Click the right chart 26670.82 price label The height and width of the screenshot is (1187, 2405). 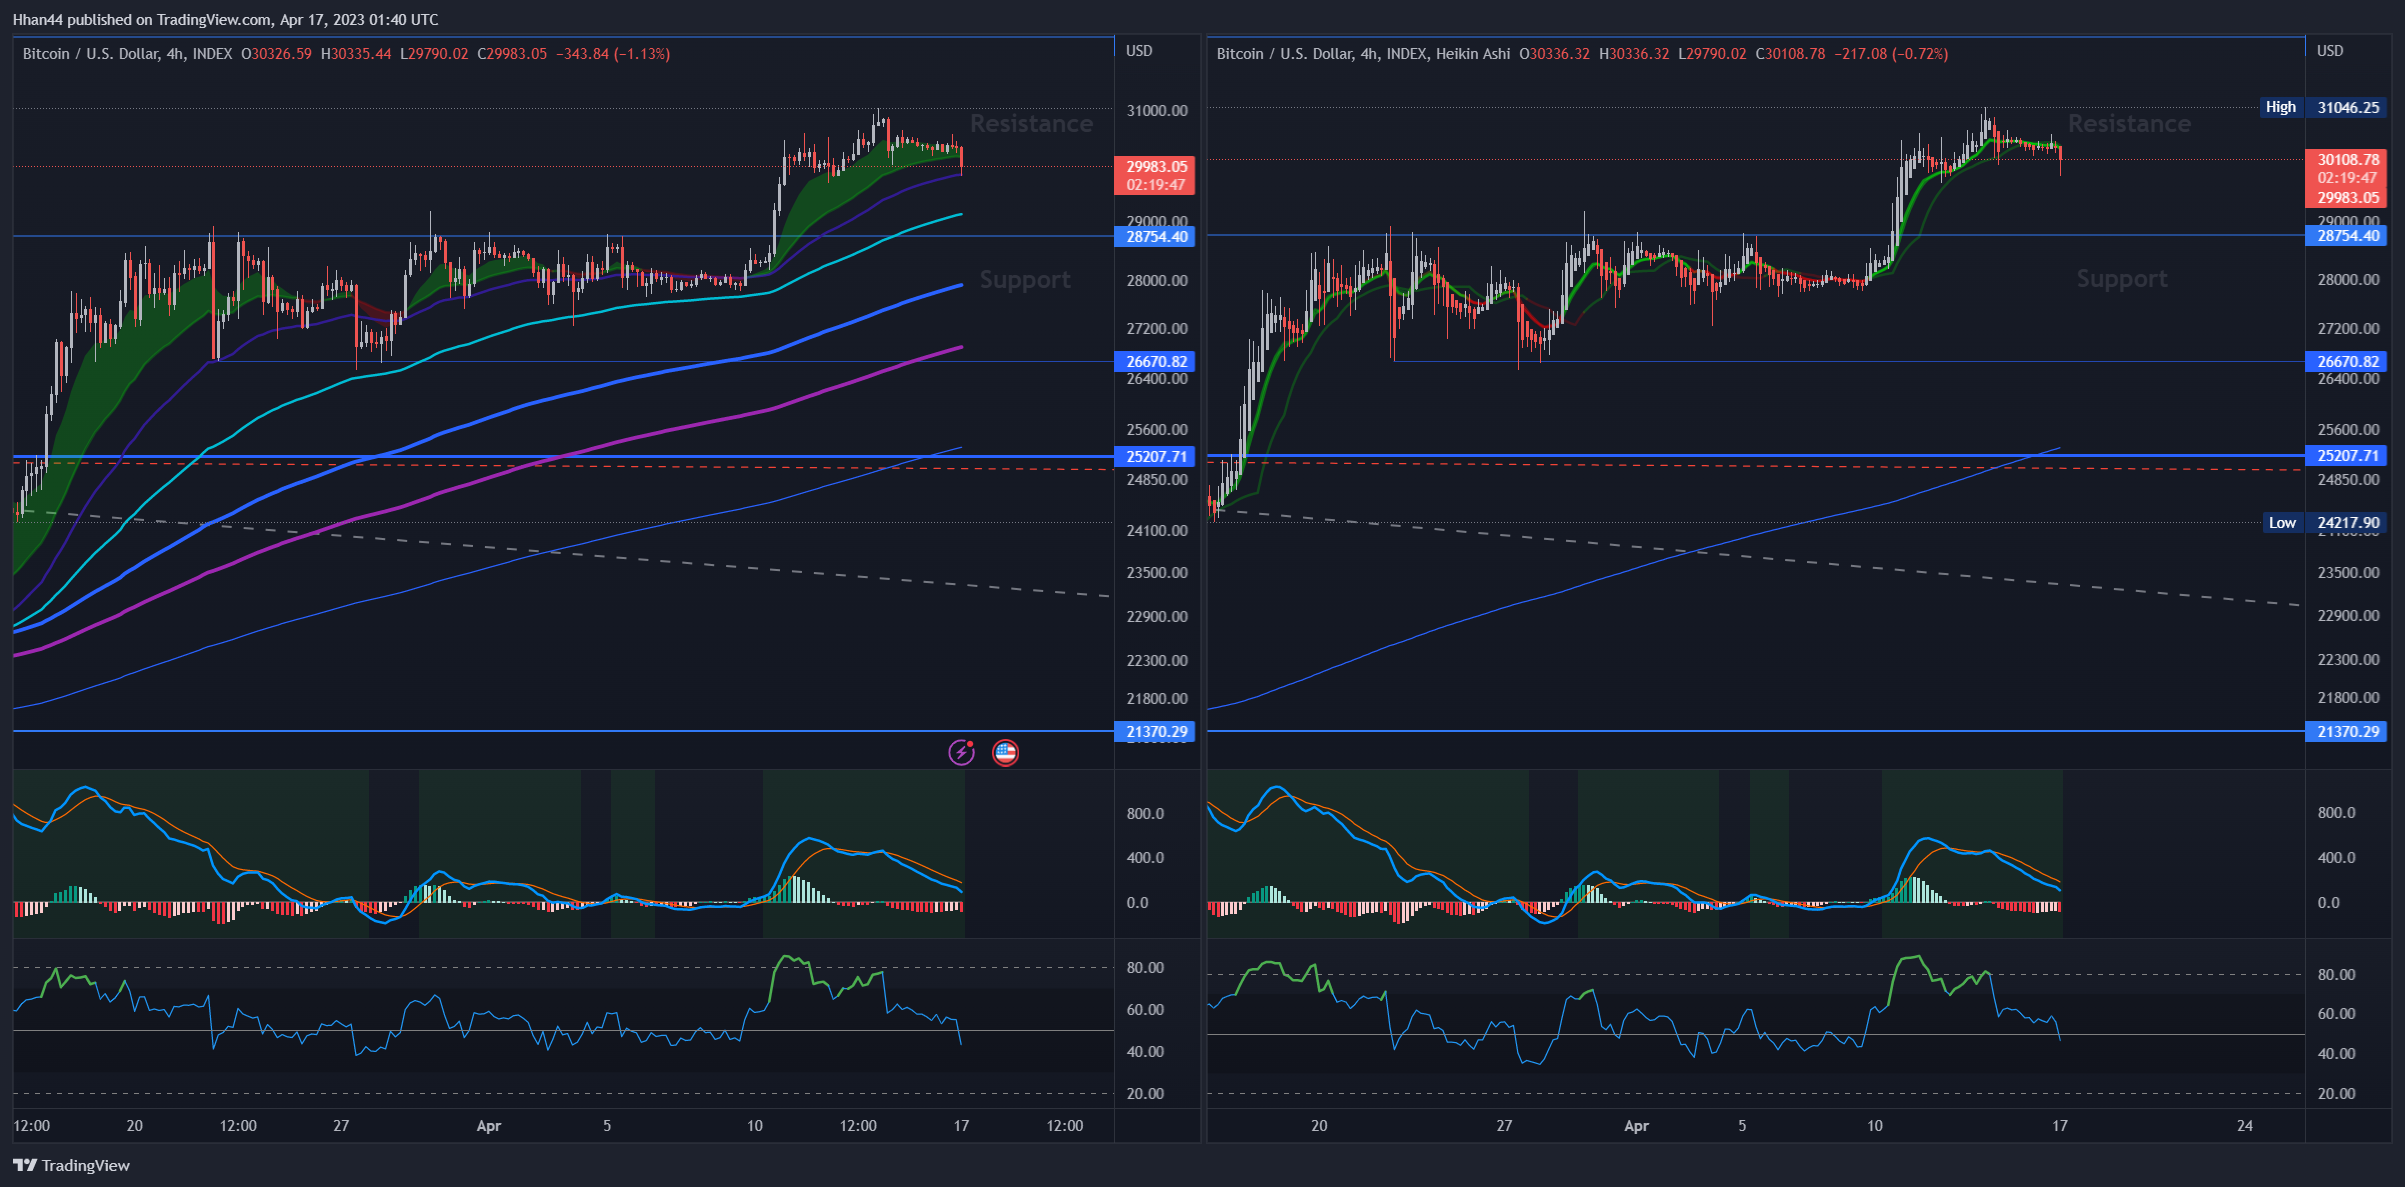2347,361
